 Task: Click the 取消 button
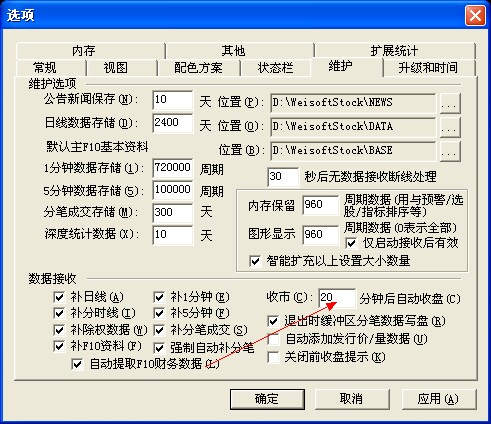[x=351, y=399]
